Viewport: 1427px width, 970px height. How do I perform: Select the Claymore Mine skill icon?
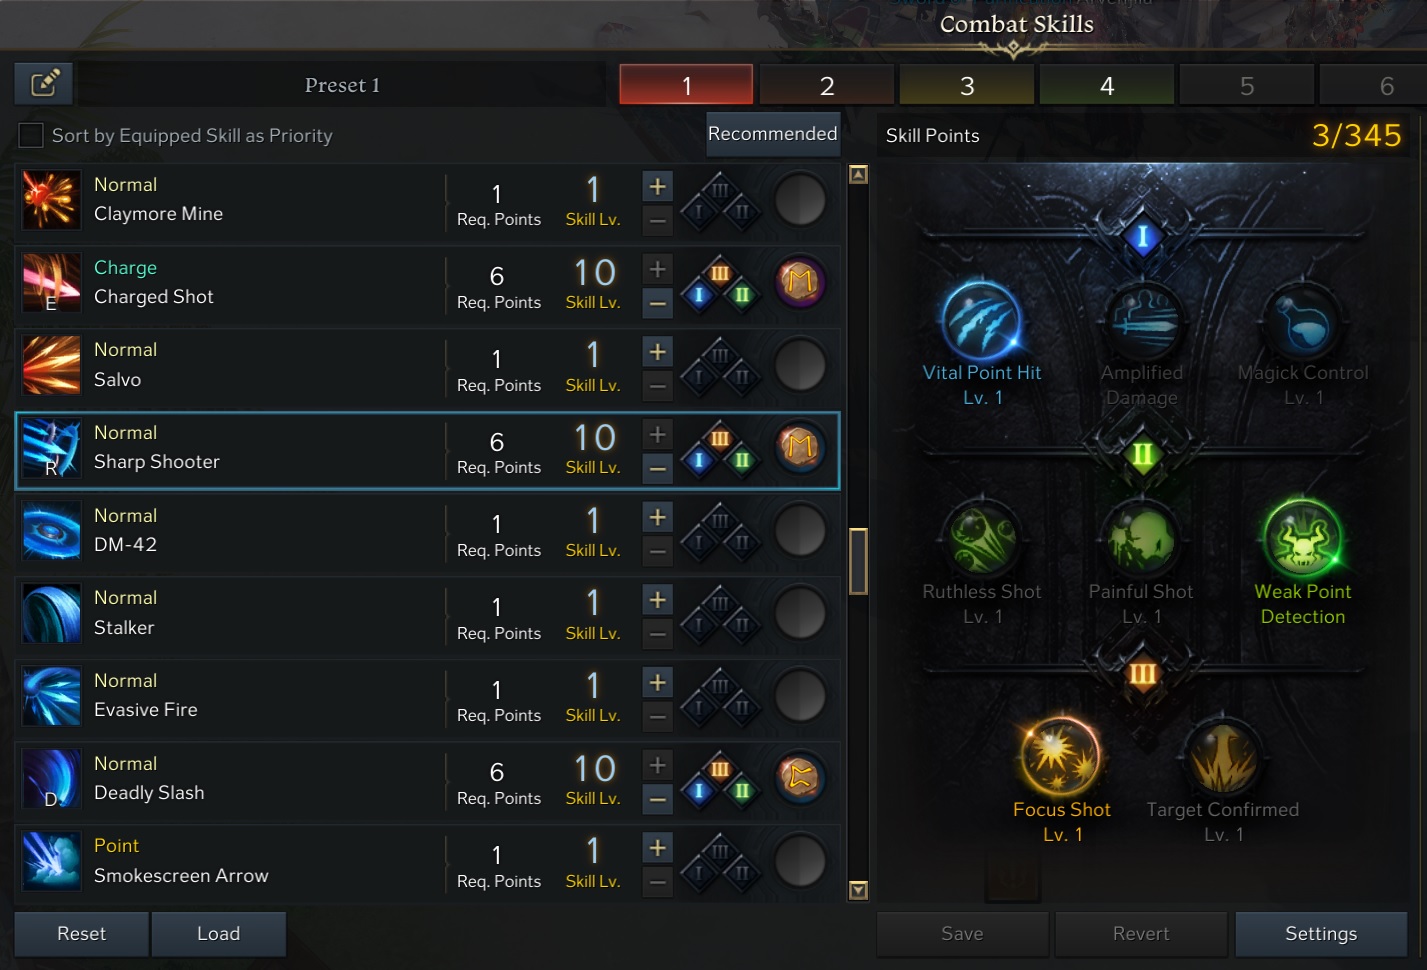point(51,200)
